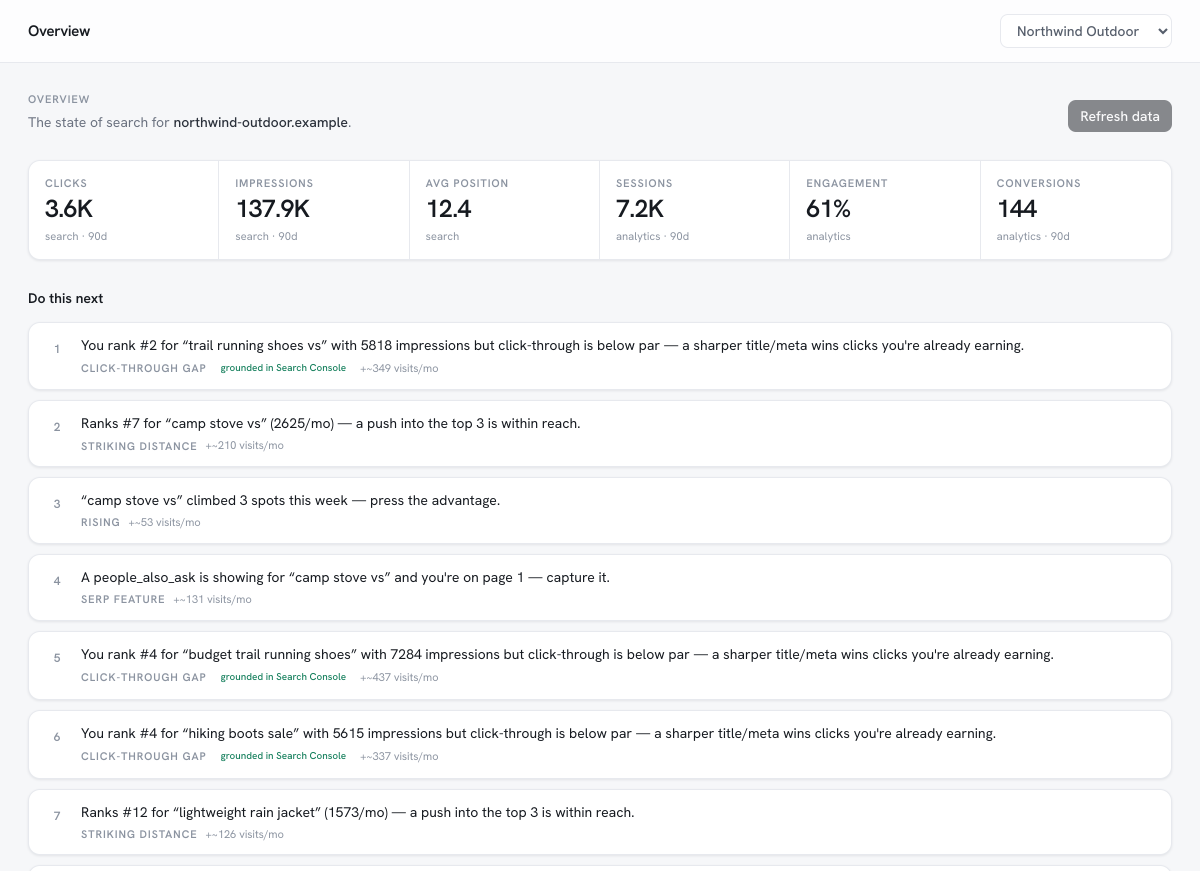1200x871 pixels.
Task: Select the Conversions 144 metric card
Action: click(x=1076, y=210)
